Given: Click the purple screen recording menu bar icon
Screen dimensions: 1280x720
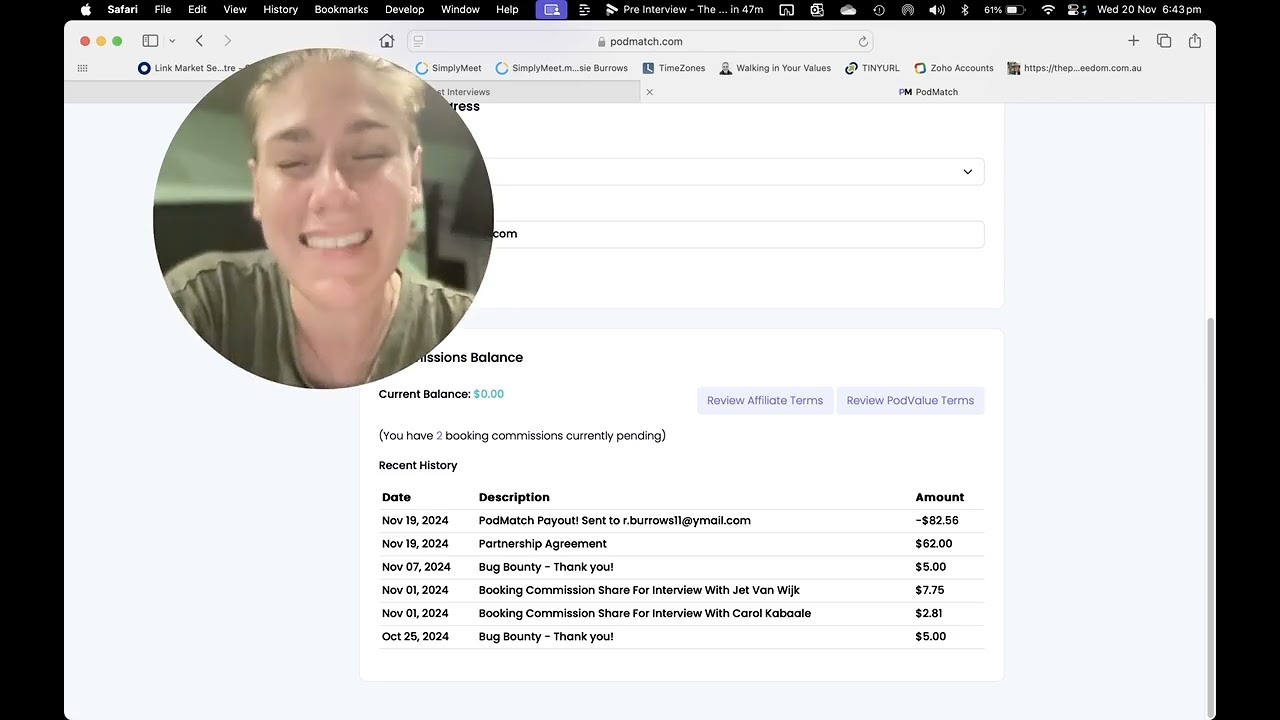Looking at the screenshot, I should tap(551, 10).
